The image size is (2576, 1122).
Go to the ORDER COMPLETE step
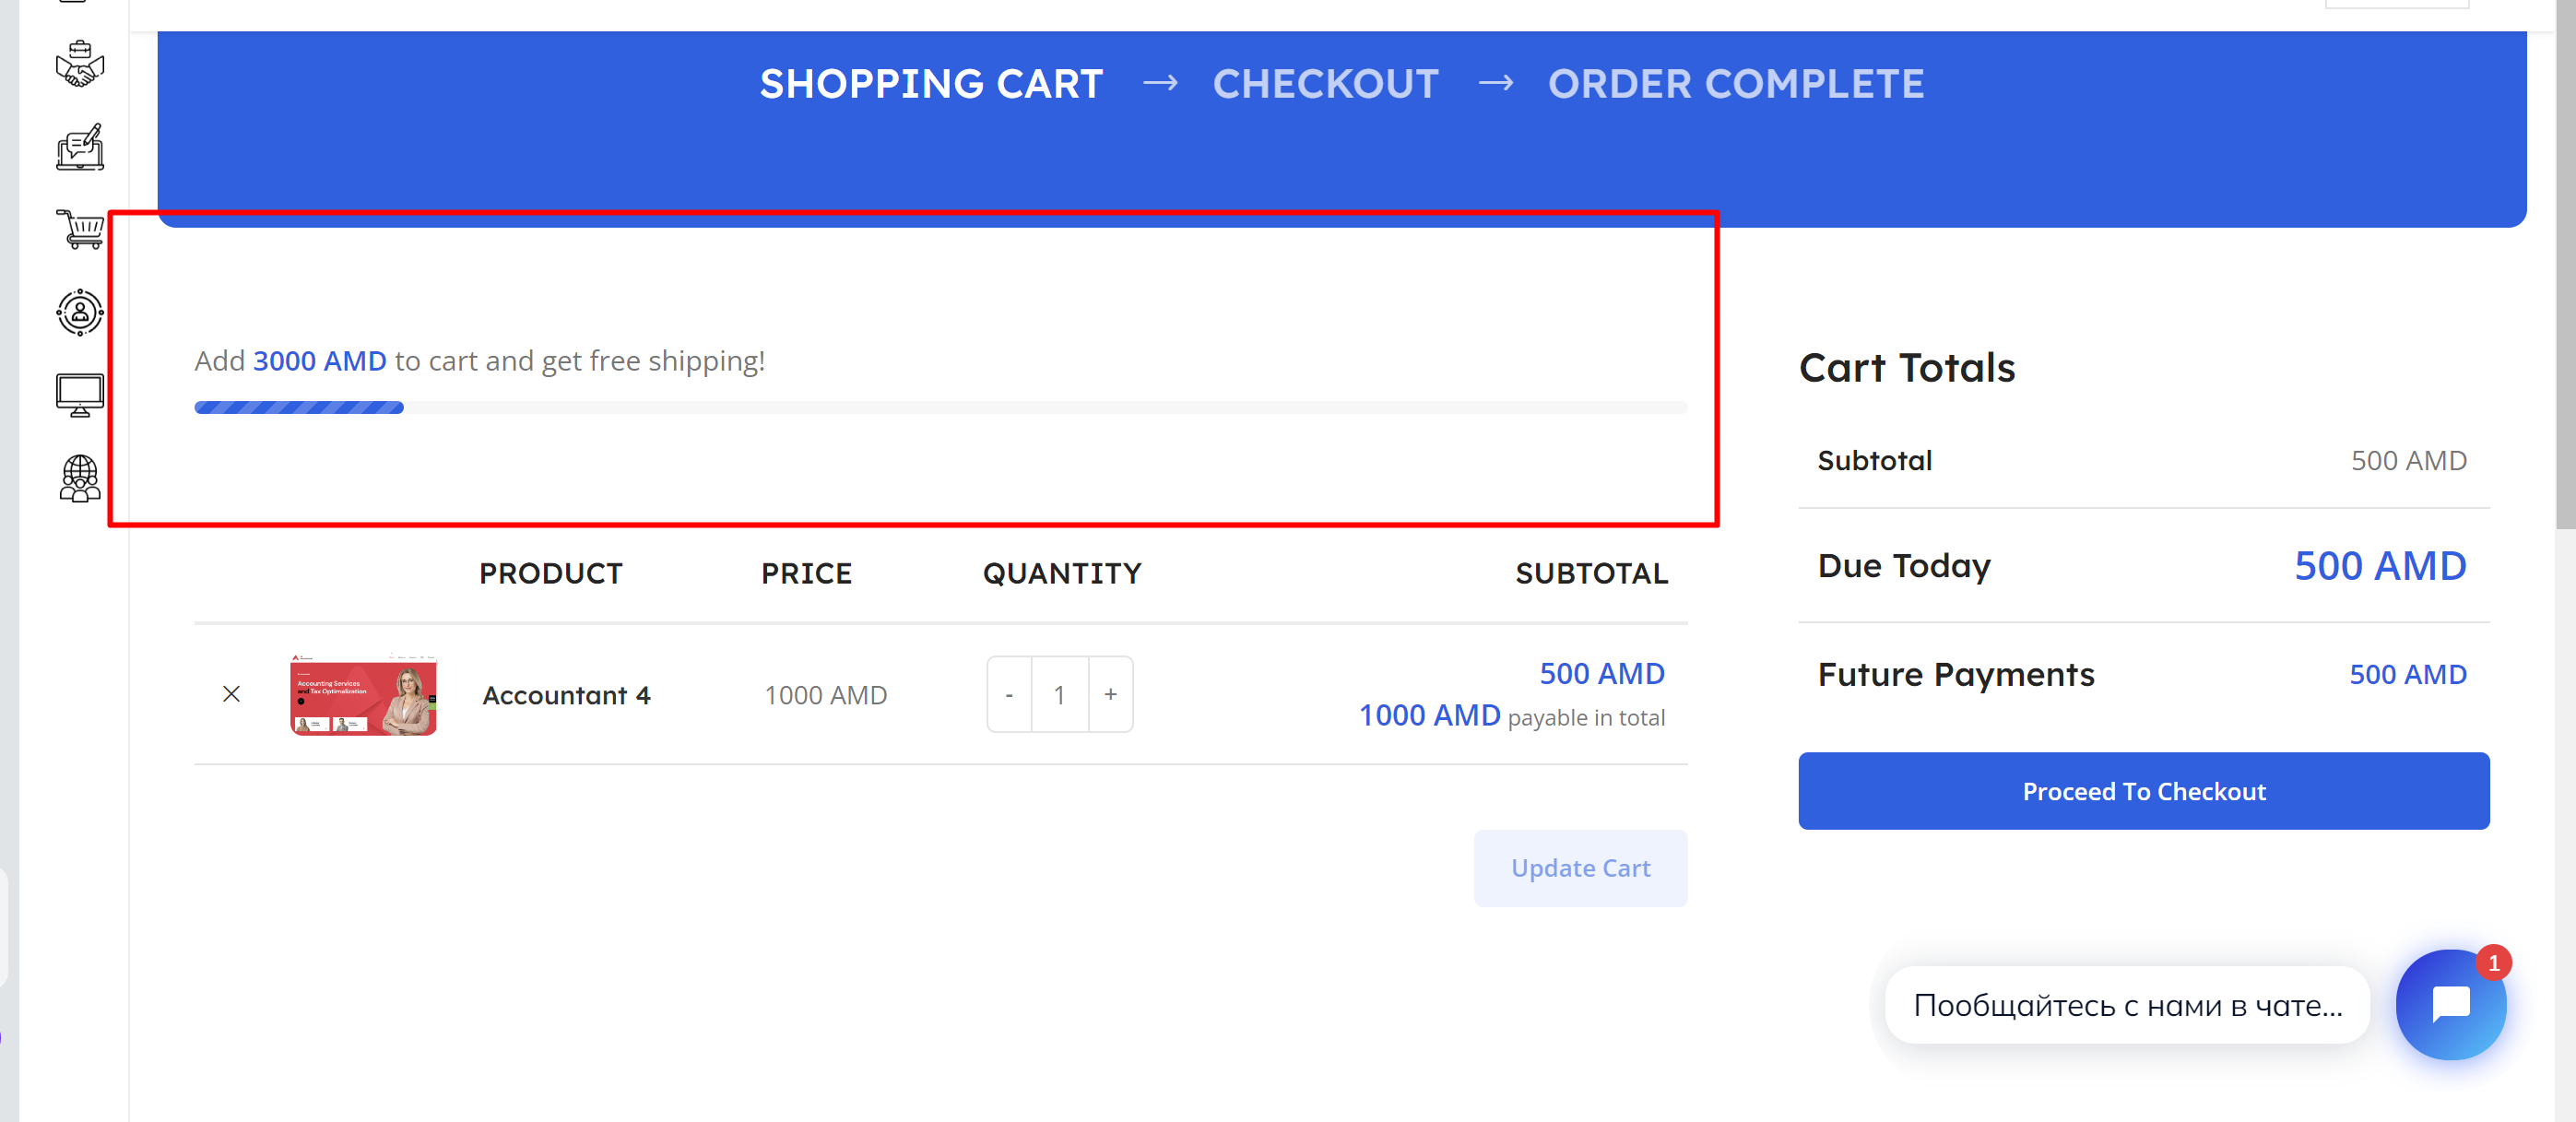point(1736,84)
